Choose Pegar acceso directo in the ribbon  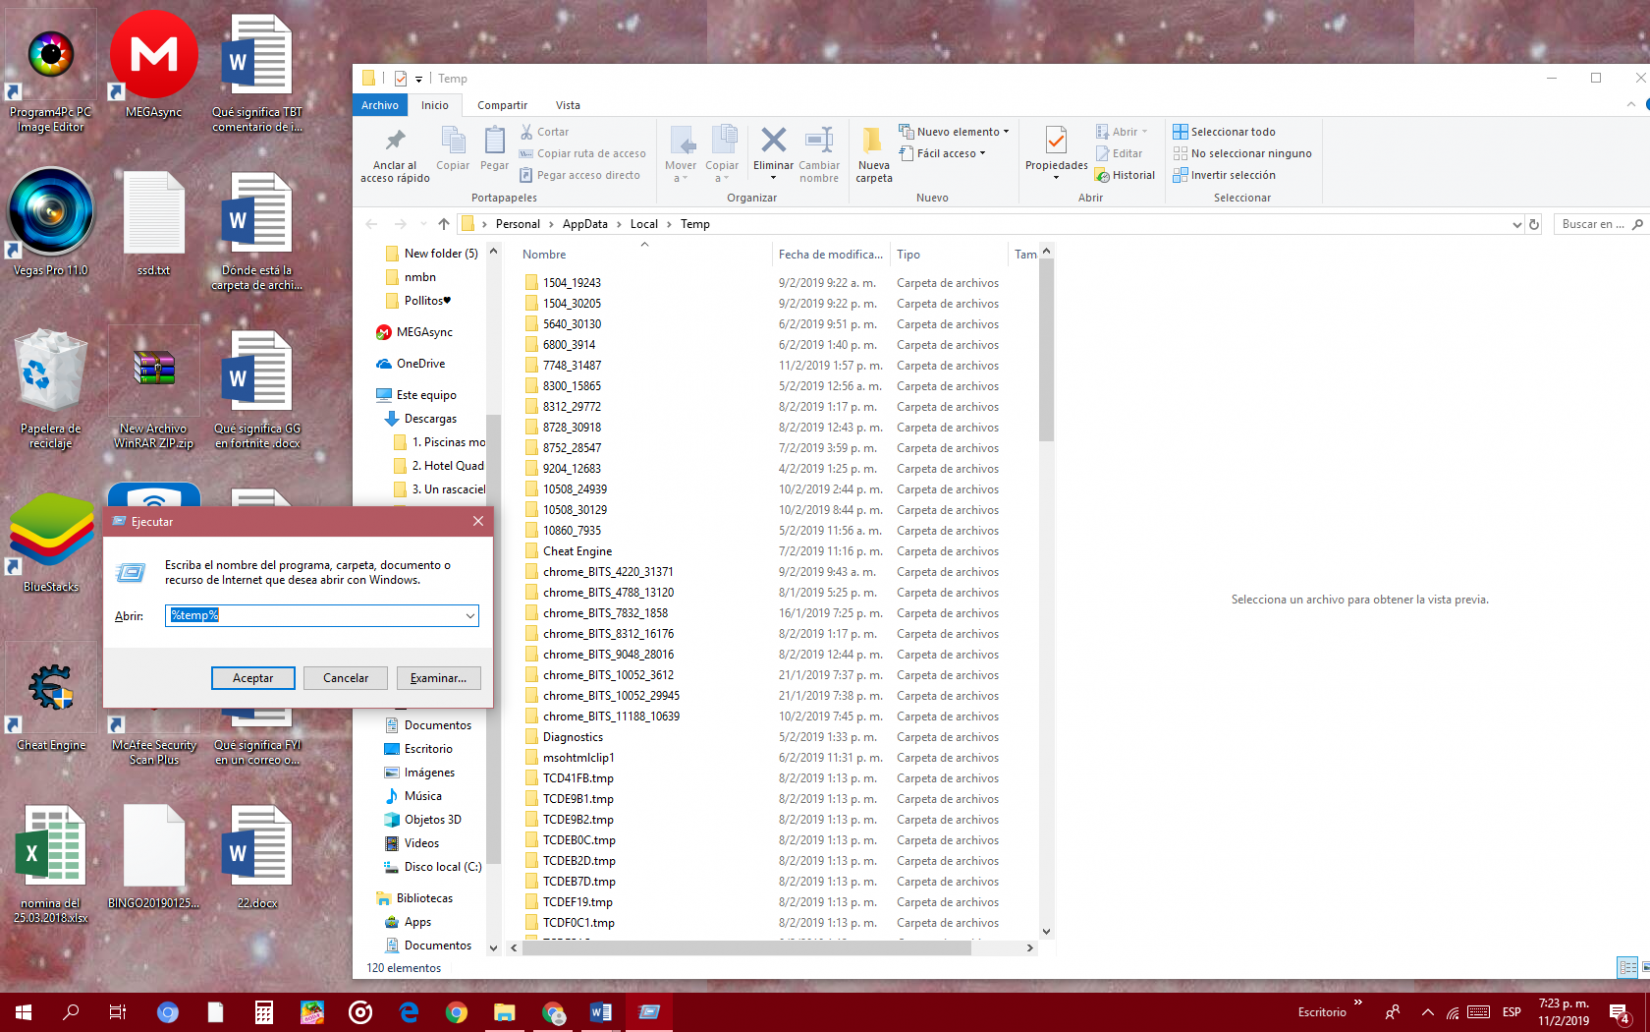click(579, 175)
